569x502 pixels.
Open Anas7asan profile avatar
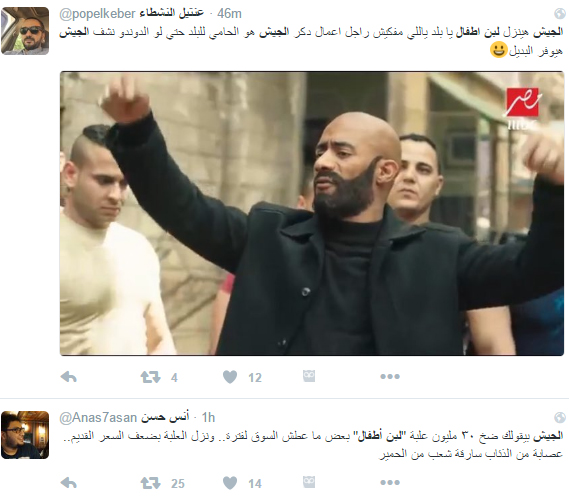pos(25,435)
